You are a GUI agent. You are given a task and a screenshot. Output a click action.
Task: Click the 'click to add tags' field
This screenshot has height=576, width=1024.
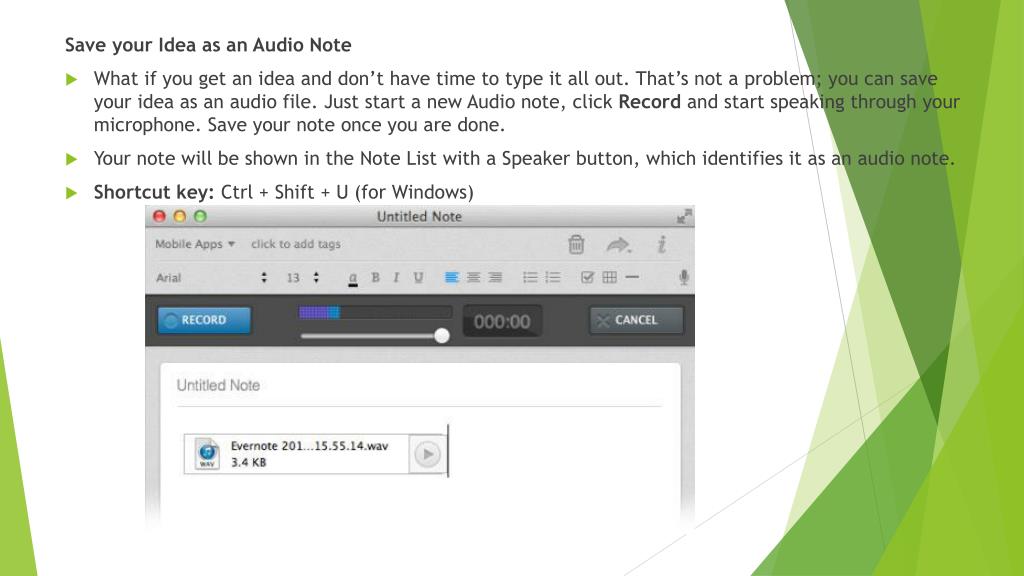[x=296, y=244]
